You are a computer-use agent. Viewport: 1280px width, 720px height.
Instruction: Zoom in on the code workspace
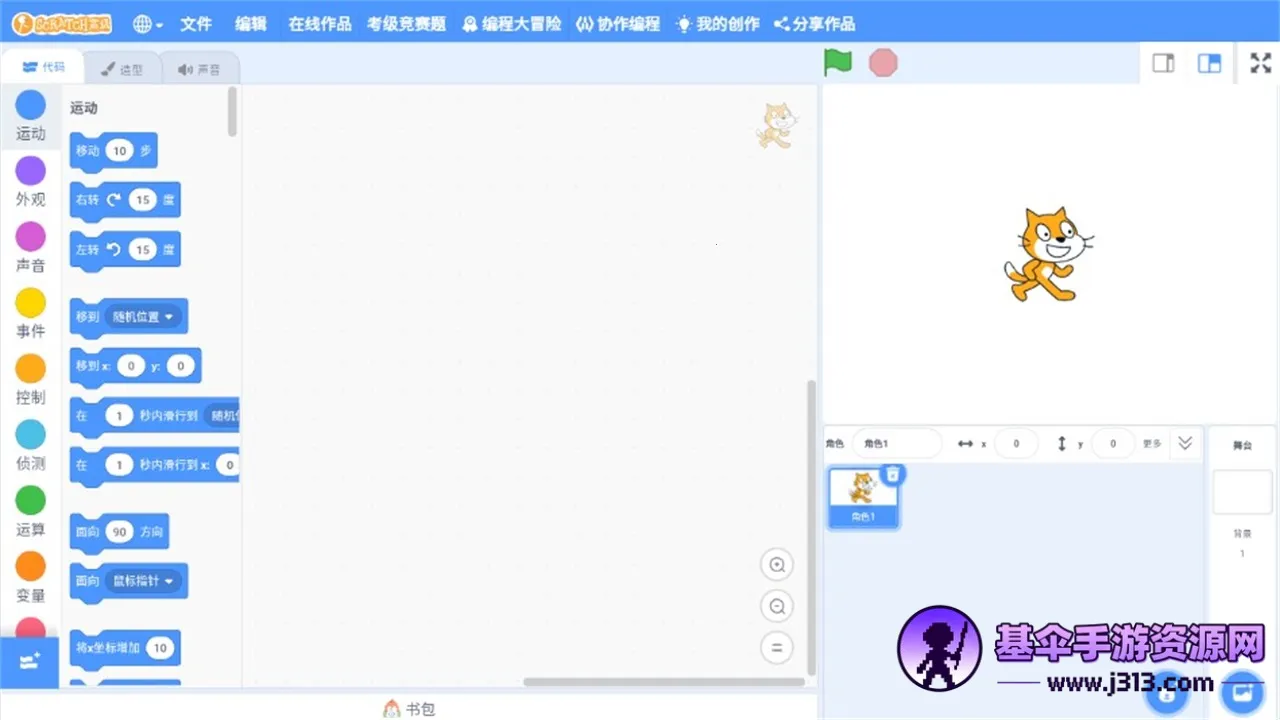point(776,565)
